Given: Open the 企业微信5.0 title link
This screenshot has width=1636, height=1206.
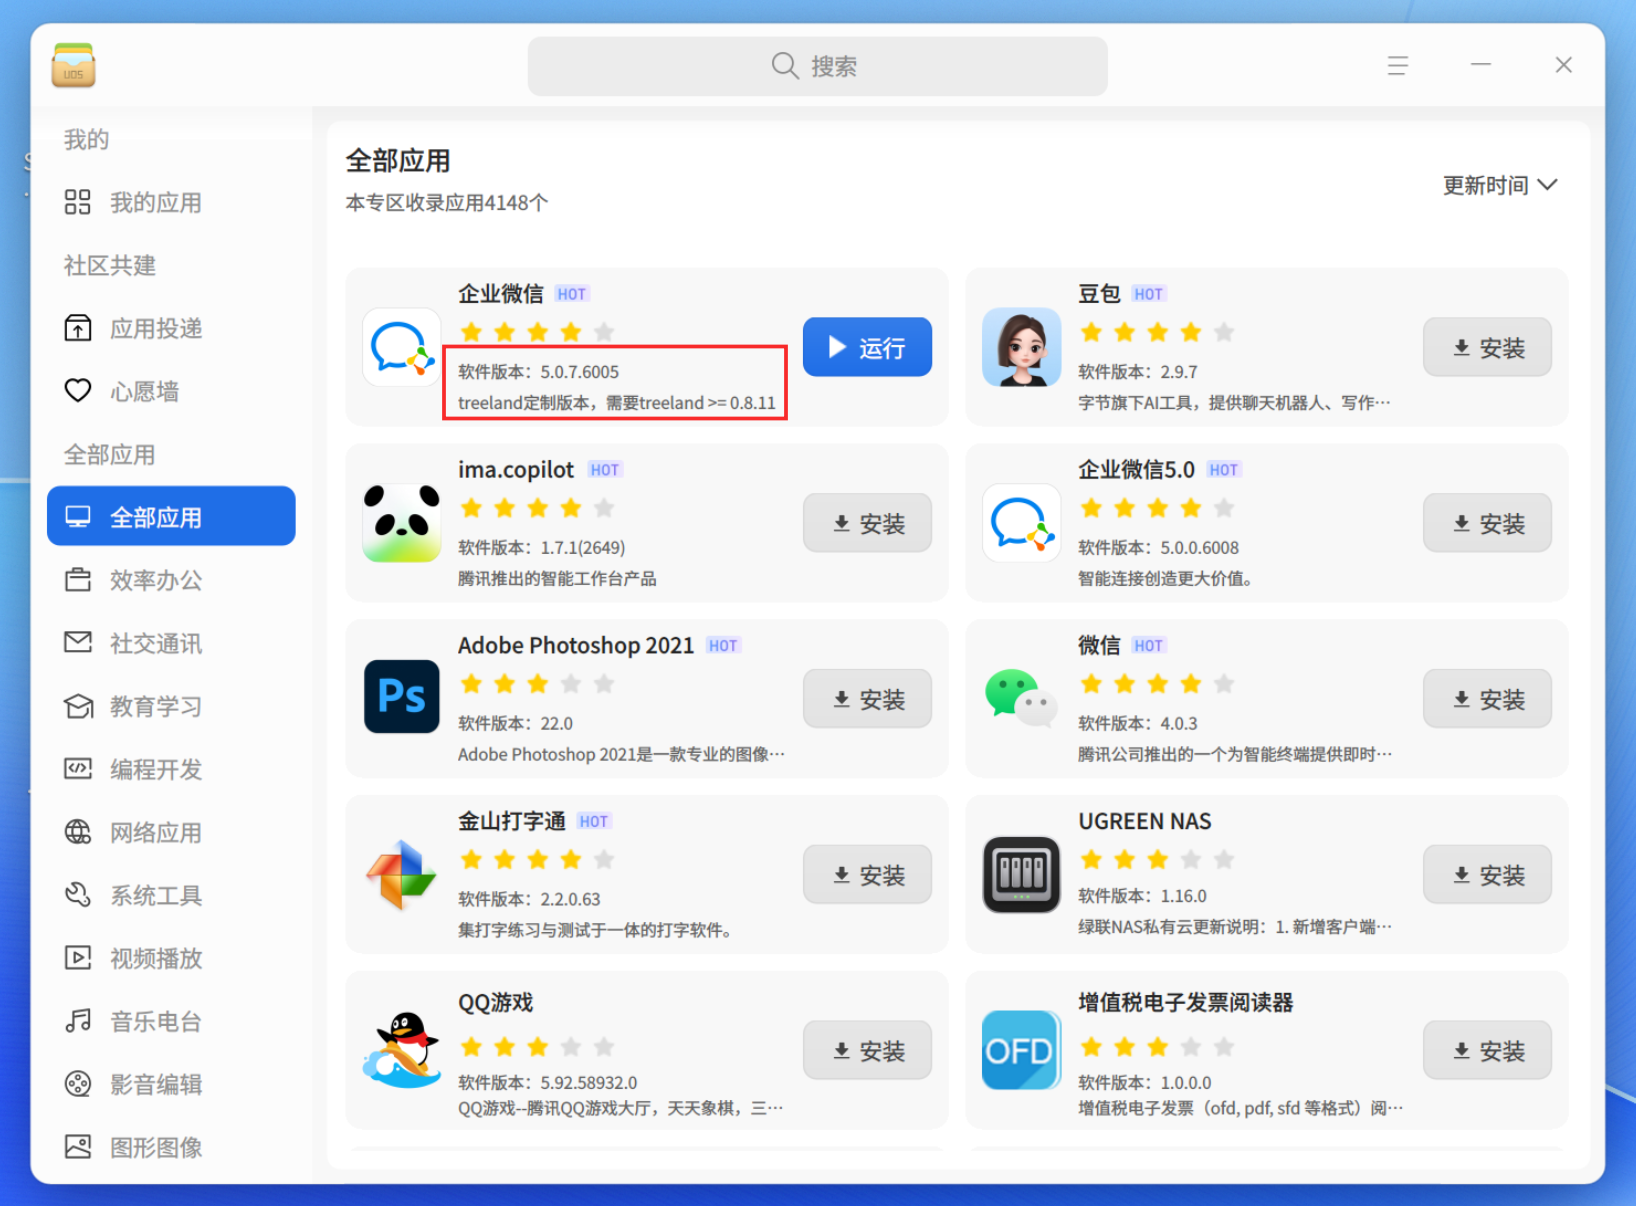Looking at the screenshot, I should [x=1136, y=469].
